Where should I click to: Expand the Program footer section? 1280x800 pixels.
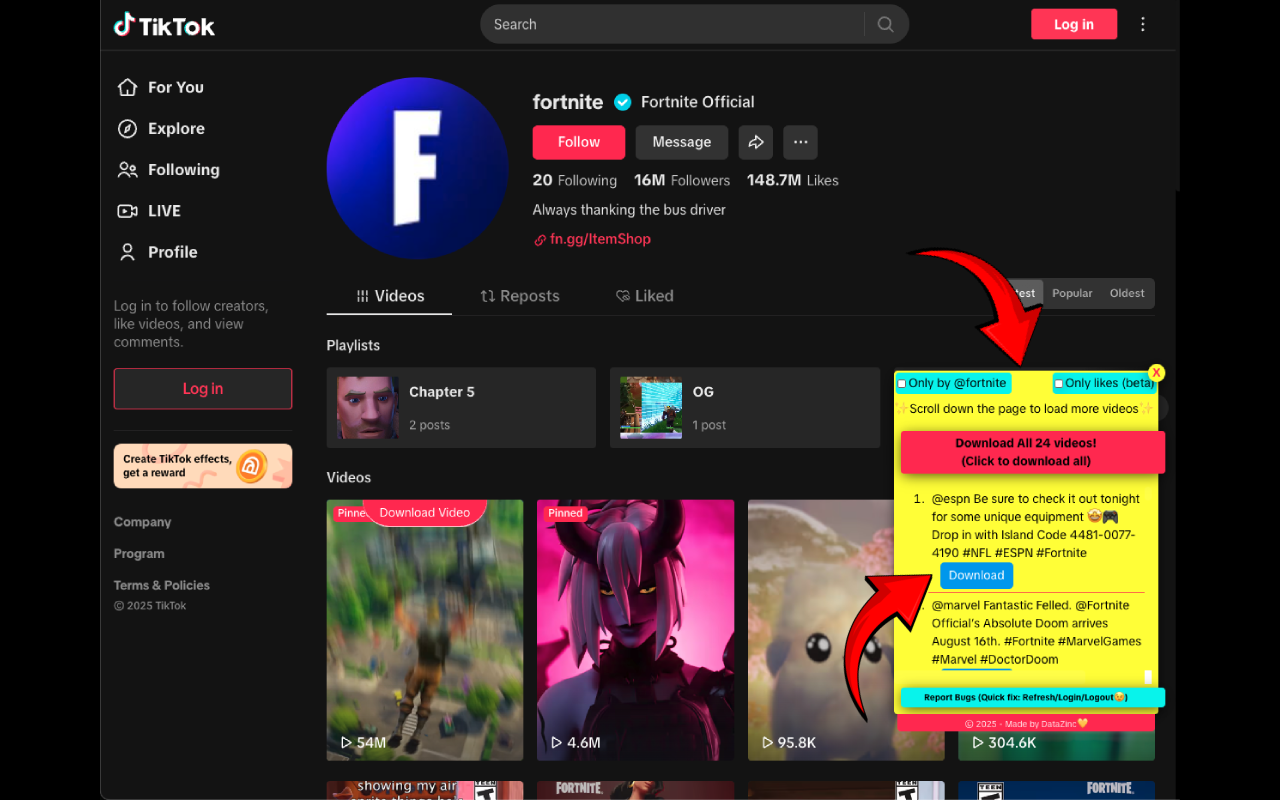pos(139,554)
